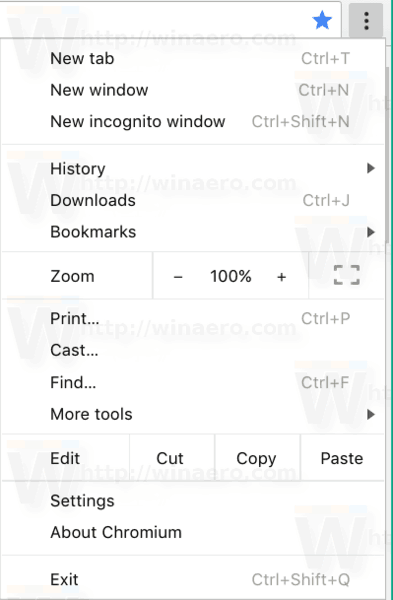Click the Cut button
Screen dimensions: 393x600
pyautogui.click(x=172, y=458)
